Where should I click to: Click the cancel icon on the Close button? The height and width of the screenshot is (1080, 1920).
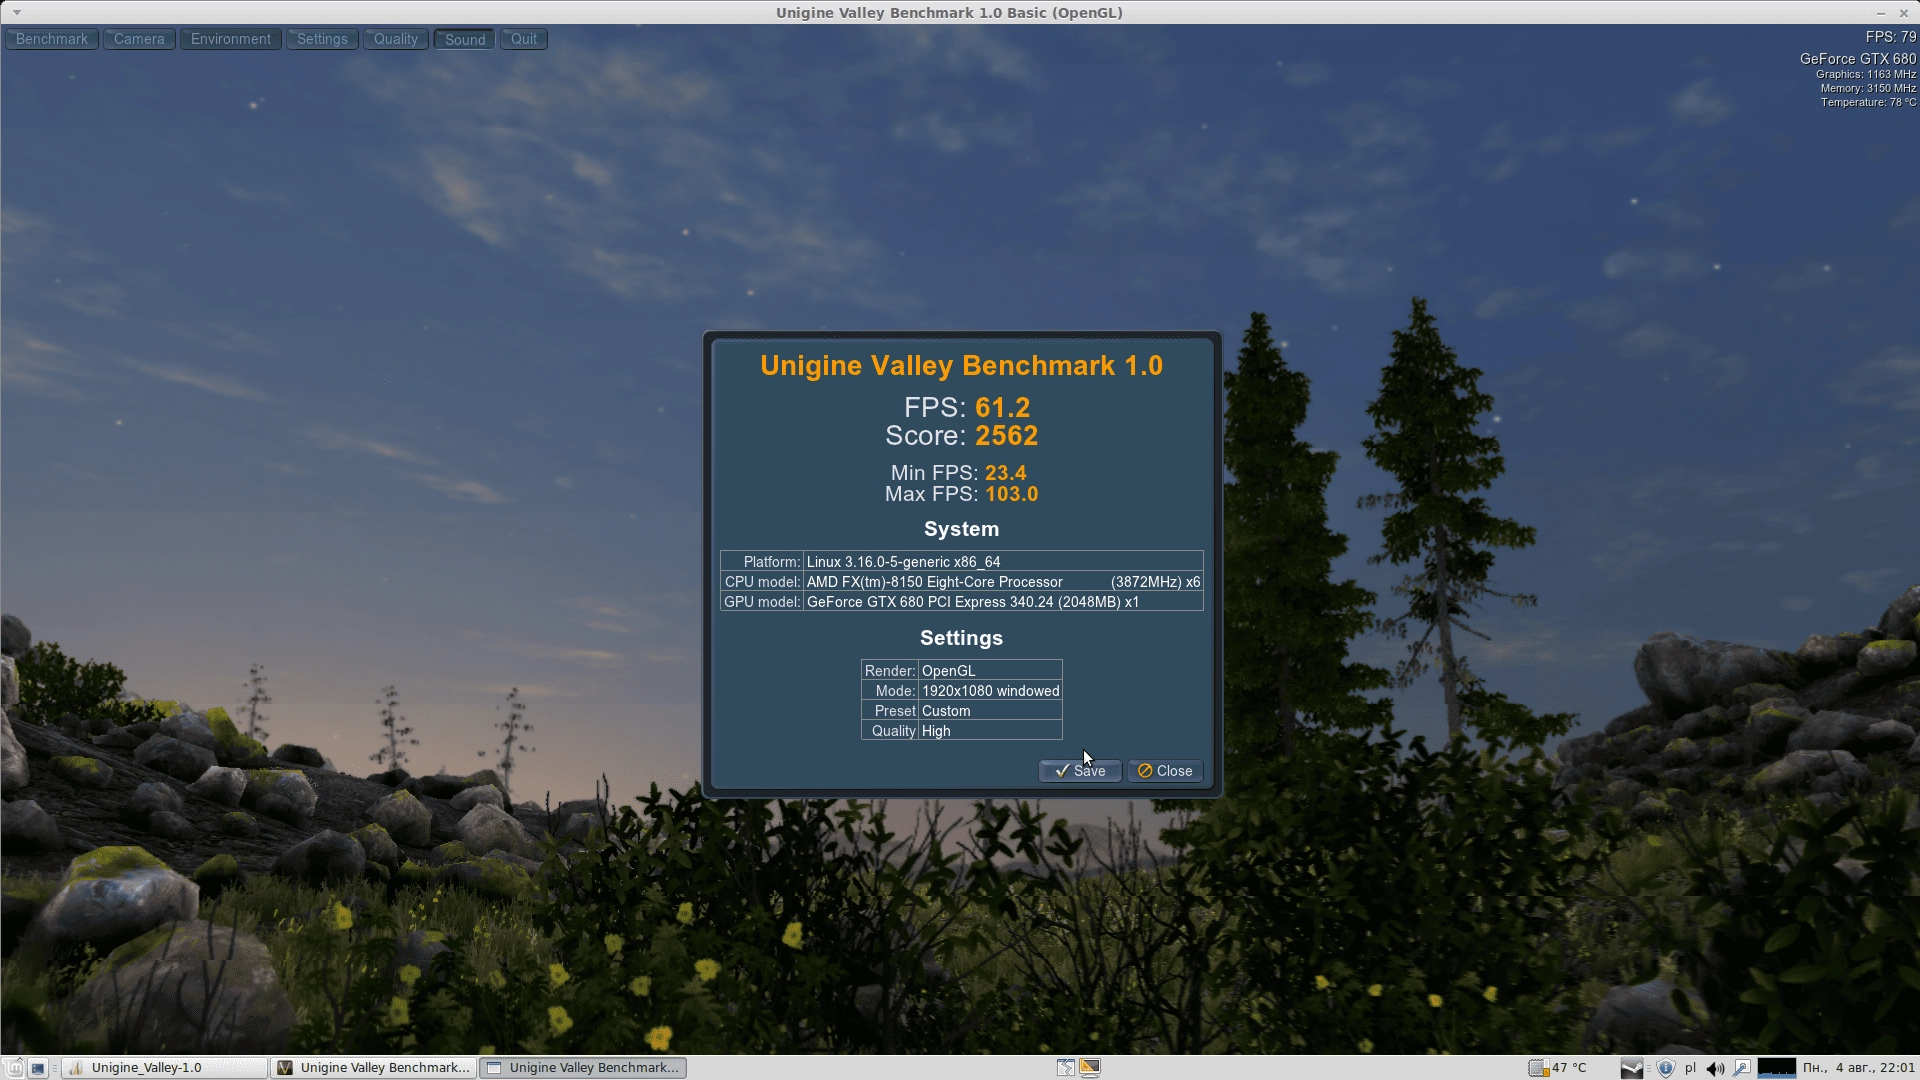[1145, 771]
